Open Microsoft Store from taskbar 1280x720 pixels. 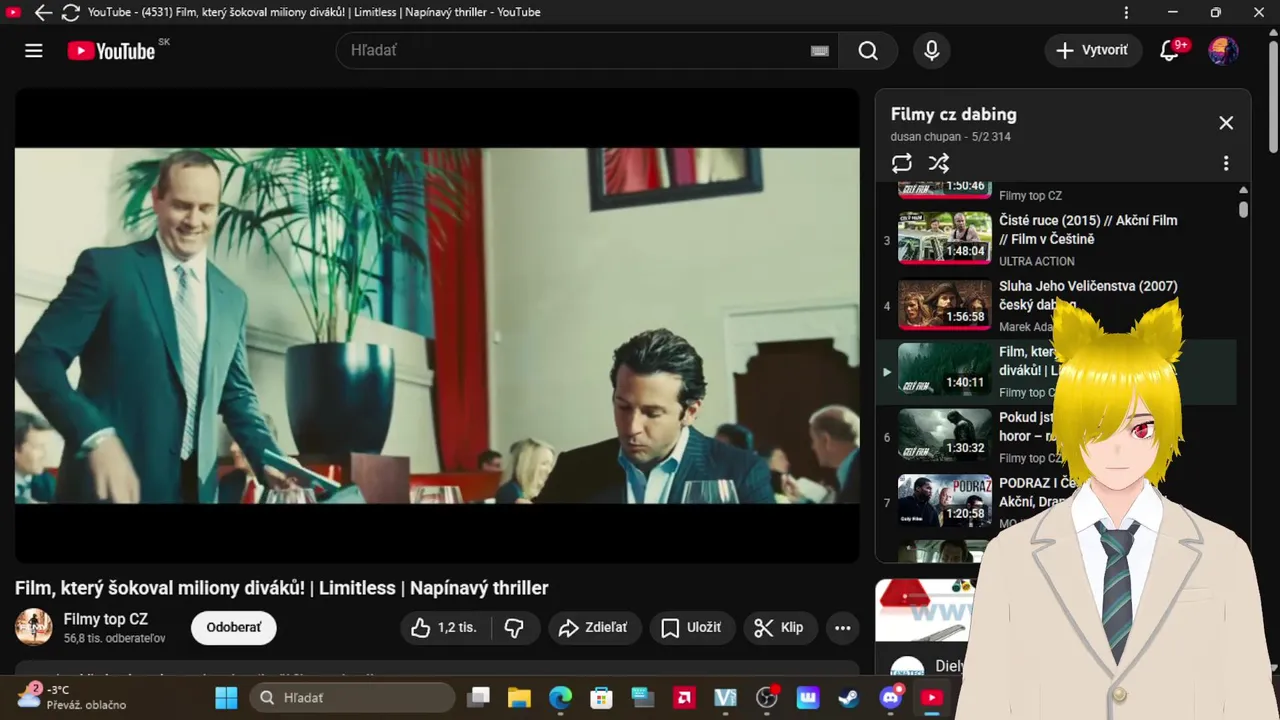[x=601, y=698]
